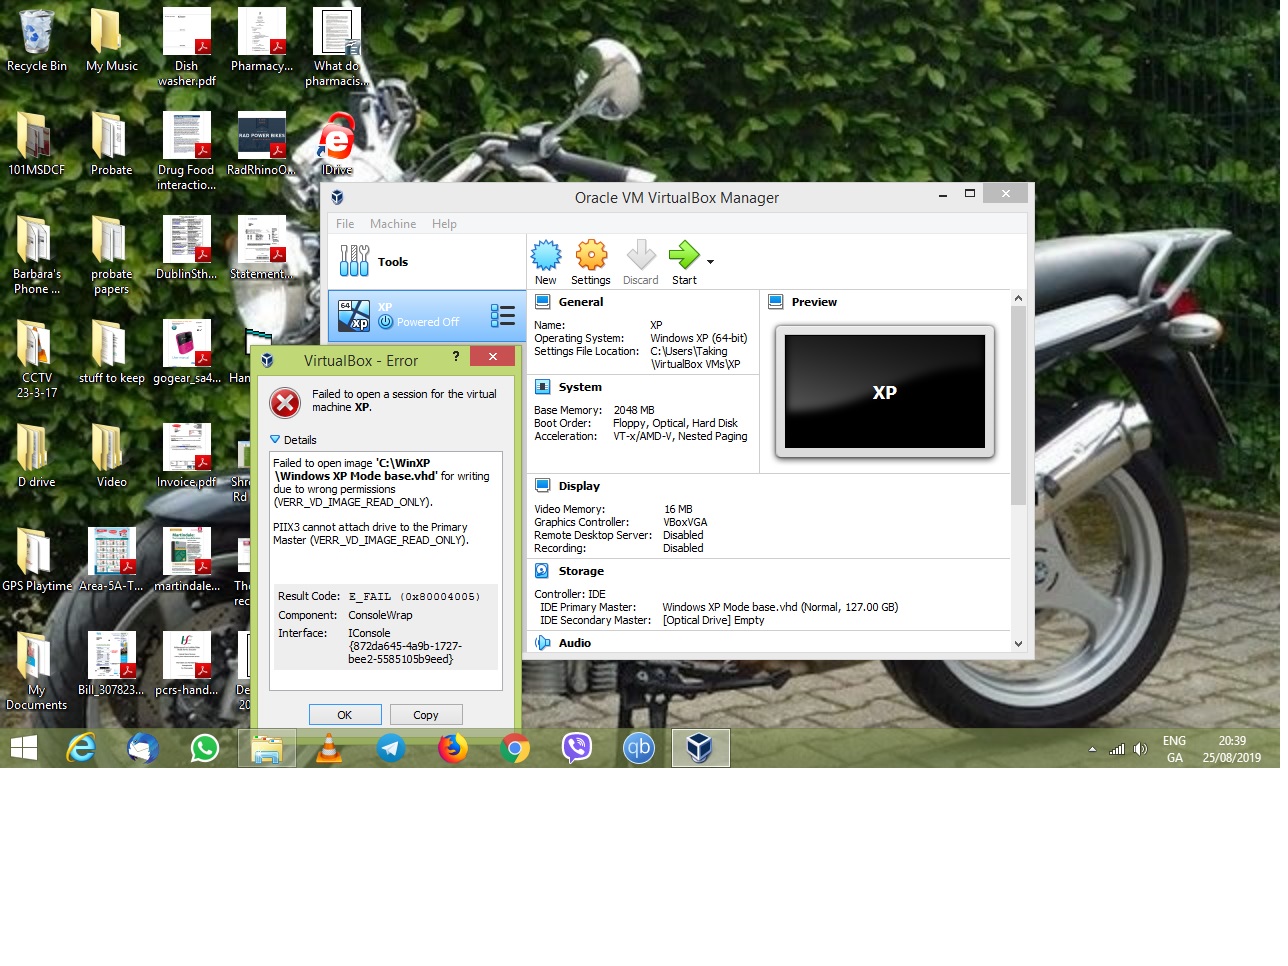1288x966 pixels.
Task: Click the General section header
Action: (x=581, y=302)
